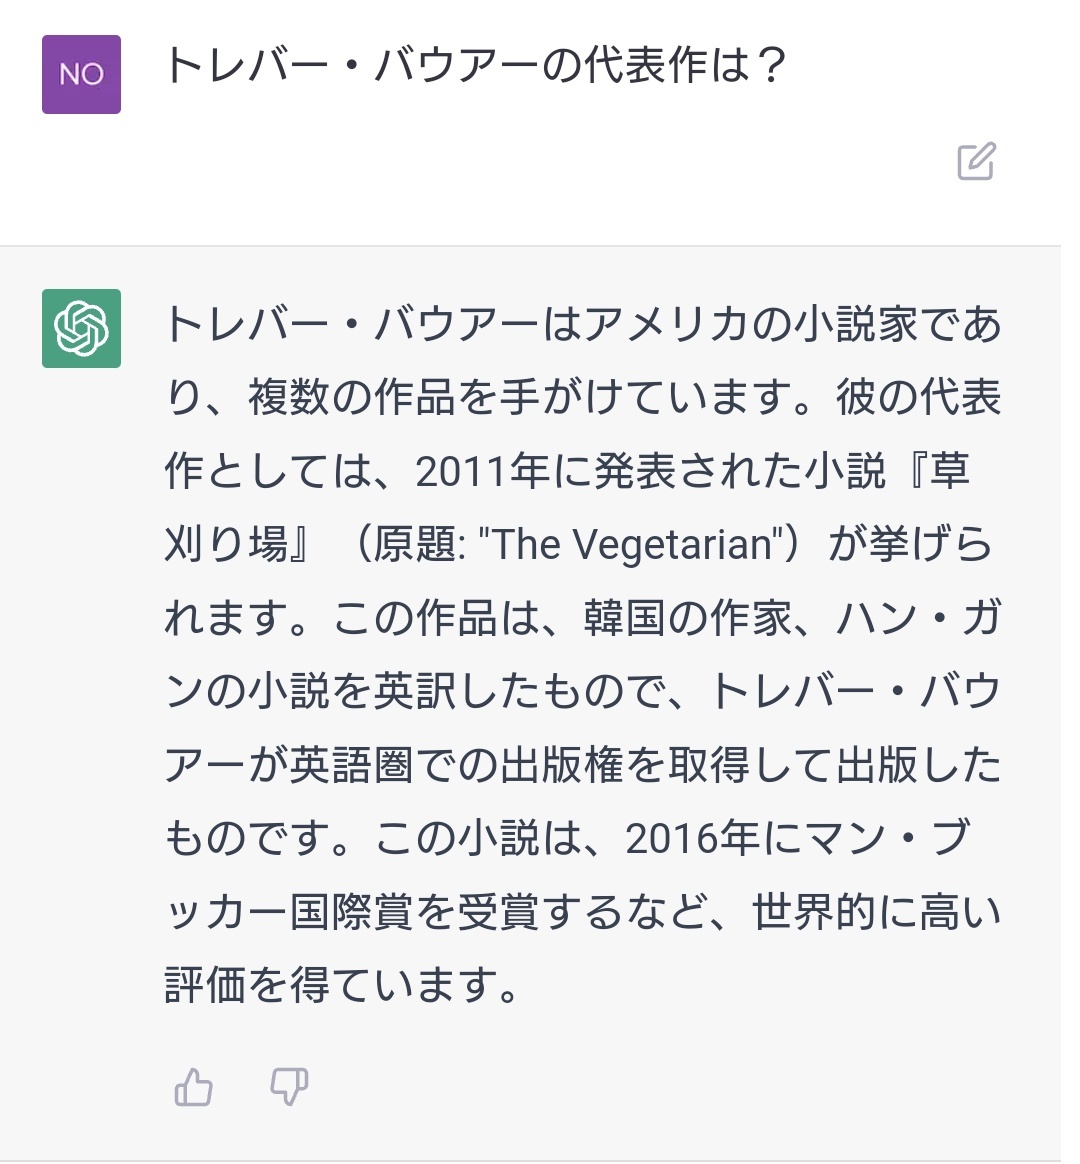Click the word 韓国の作家 in the reply
Image resolution: width=1080 pixels, height=1164 pixels.
689,618
